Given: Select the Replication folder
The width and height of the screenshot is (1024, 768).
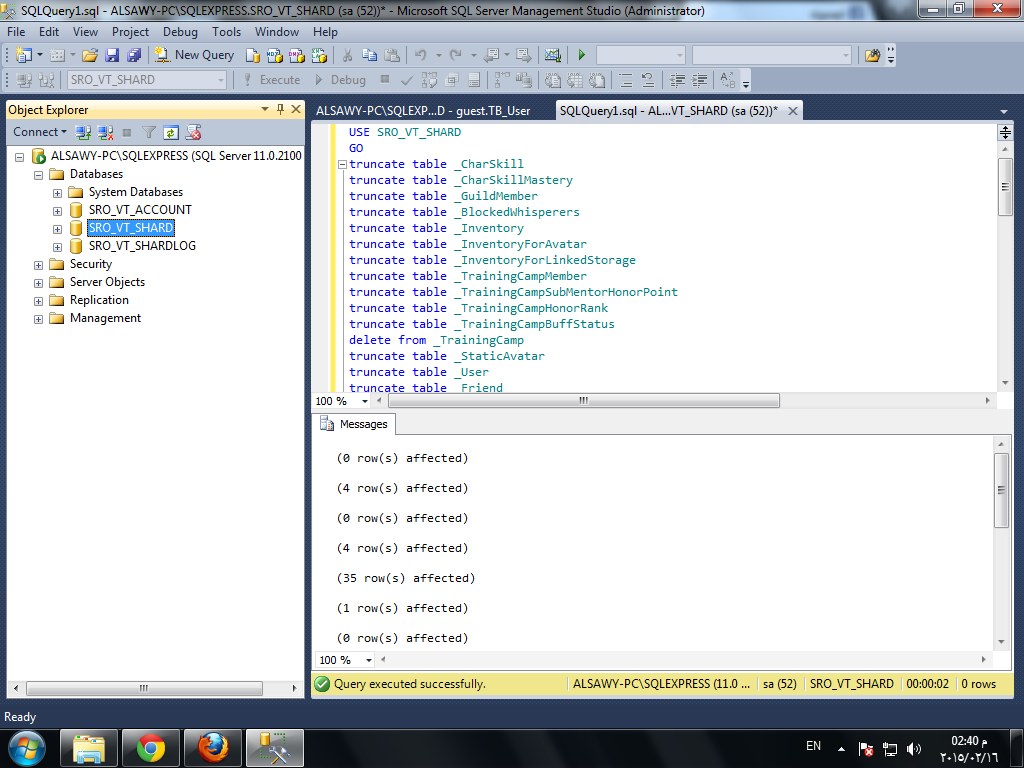Looking at the screenshot, I should pos(99,300).
